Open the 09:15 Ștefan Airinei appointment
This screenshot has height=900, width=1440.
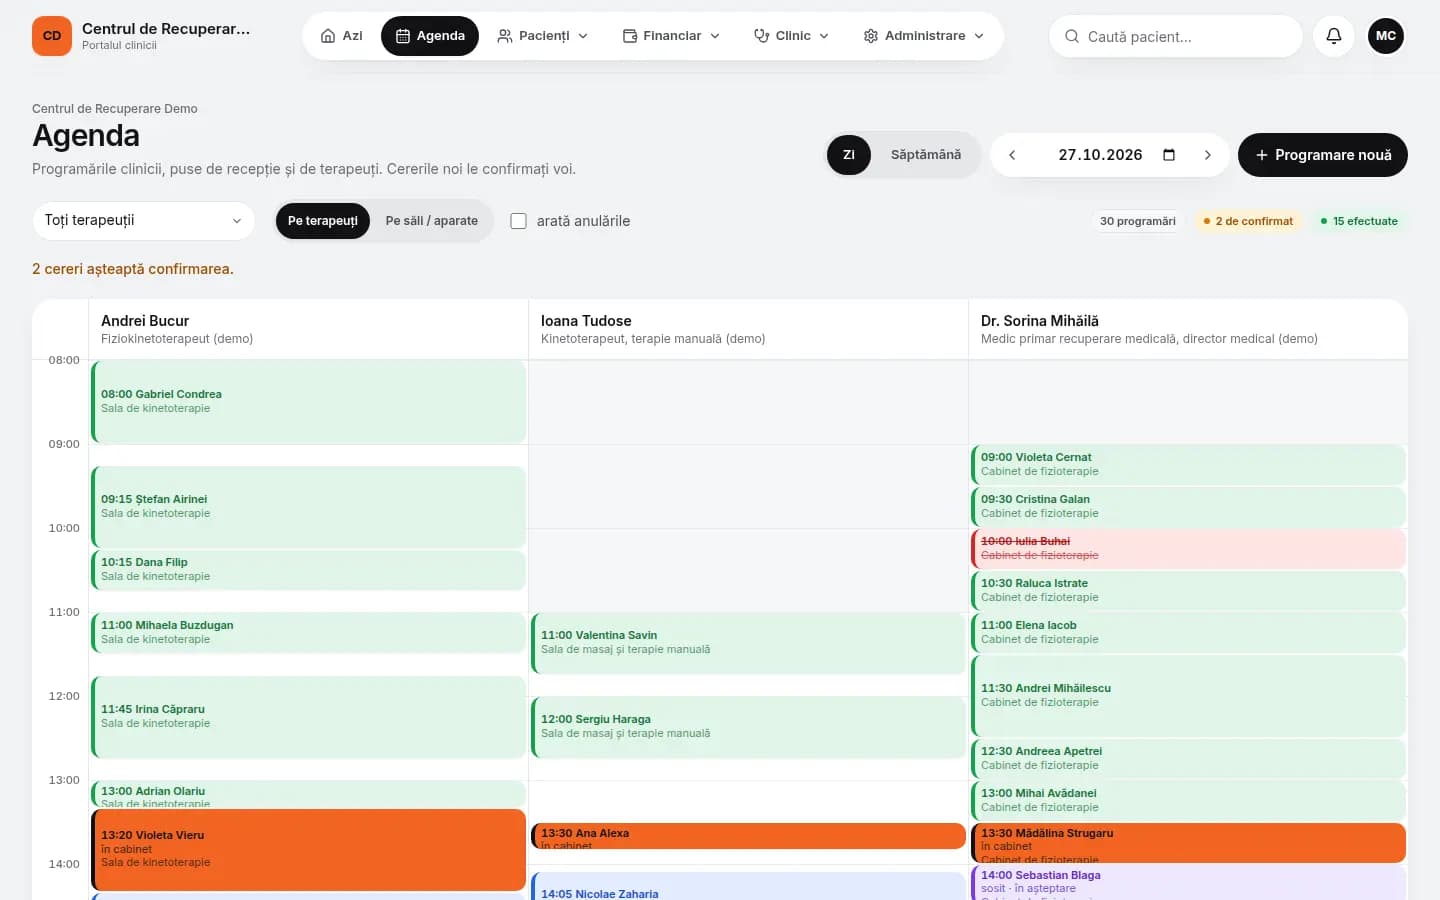tap(309, 506)
